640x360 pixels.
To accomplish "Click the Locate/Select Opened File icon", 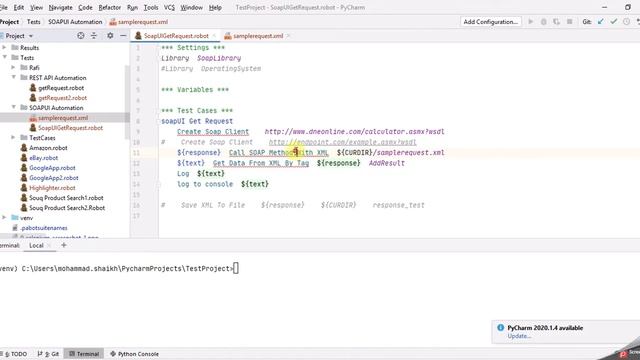I will (x=81, y=36).
